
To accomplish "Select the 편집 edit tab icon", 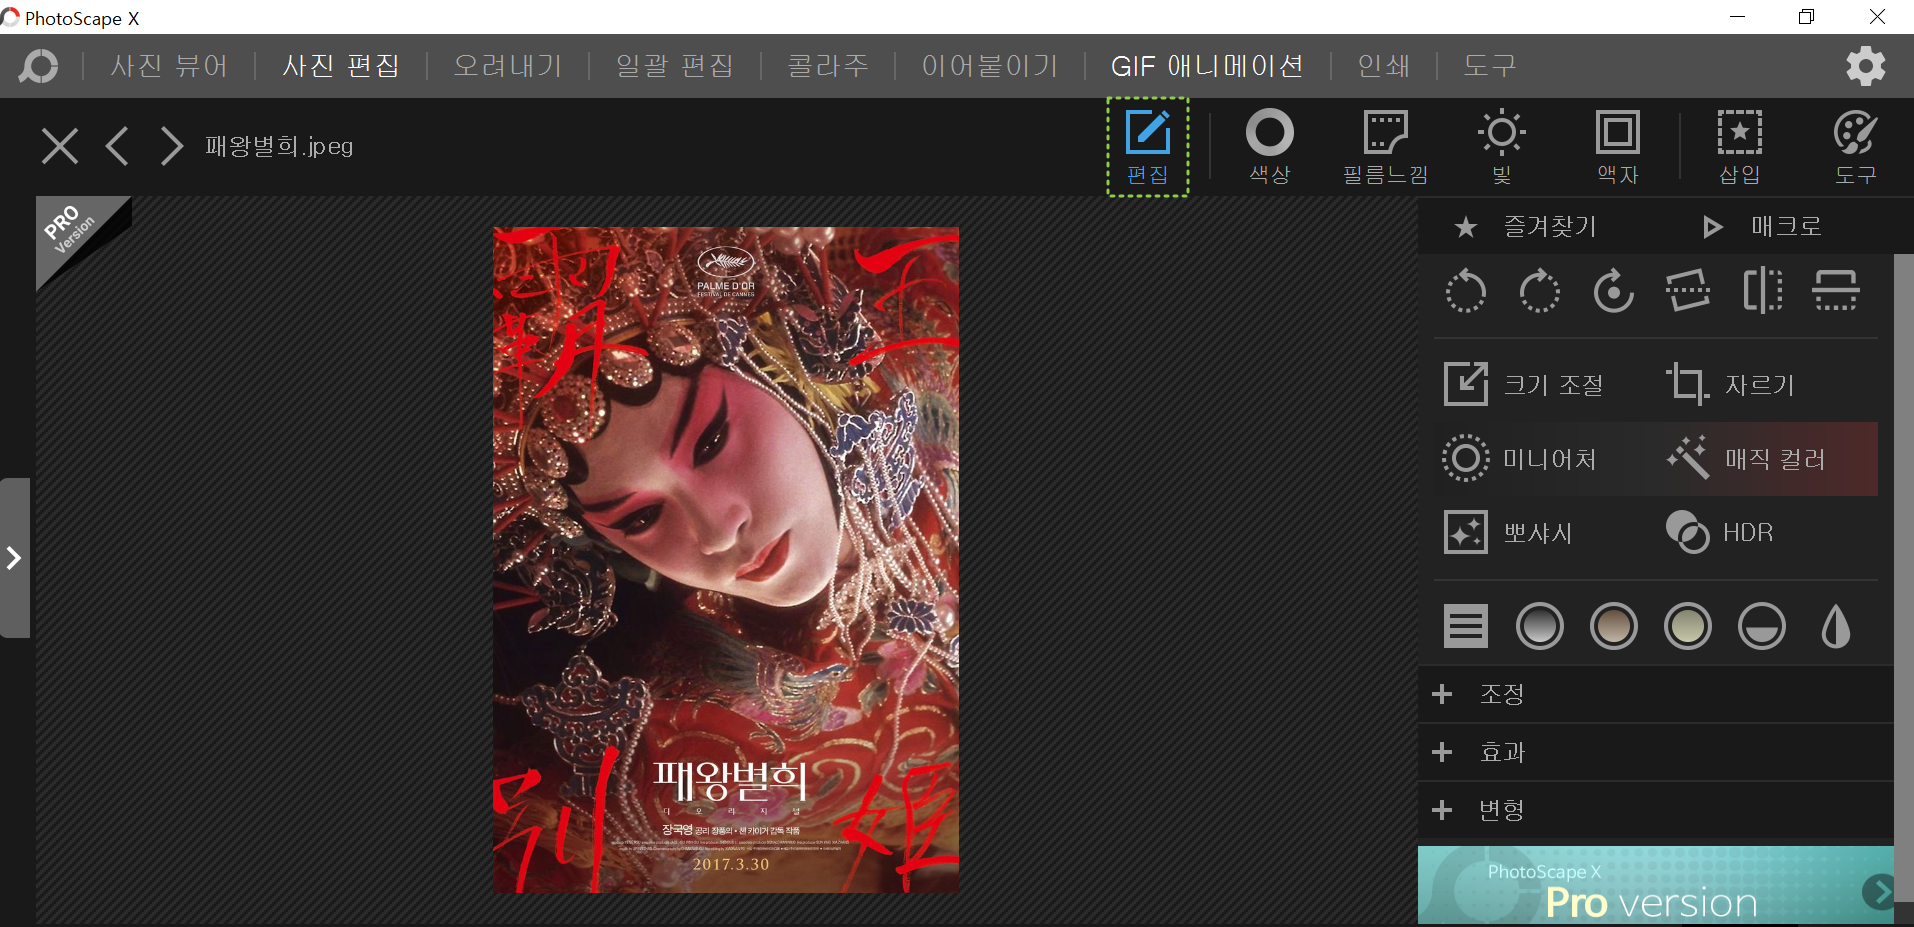I will 1148,147.
